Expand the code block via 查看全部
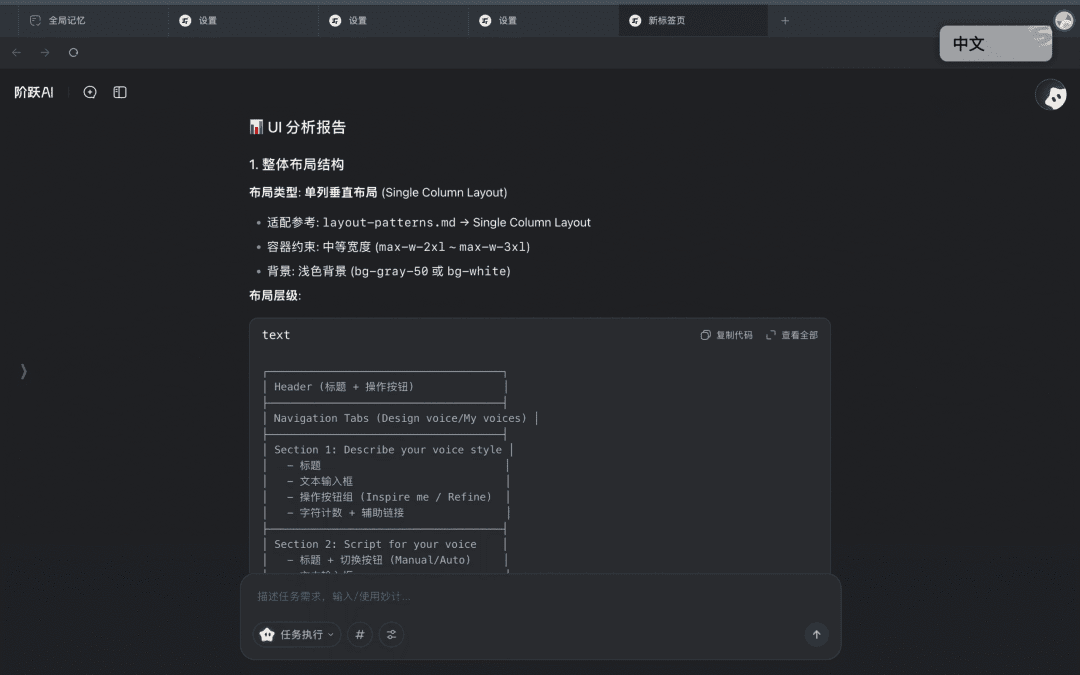This screenshot has height=675, width=1080. (796, 334)
